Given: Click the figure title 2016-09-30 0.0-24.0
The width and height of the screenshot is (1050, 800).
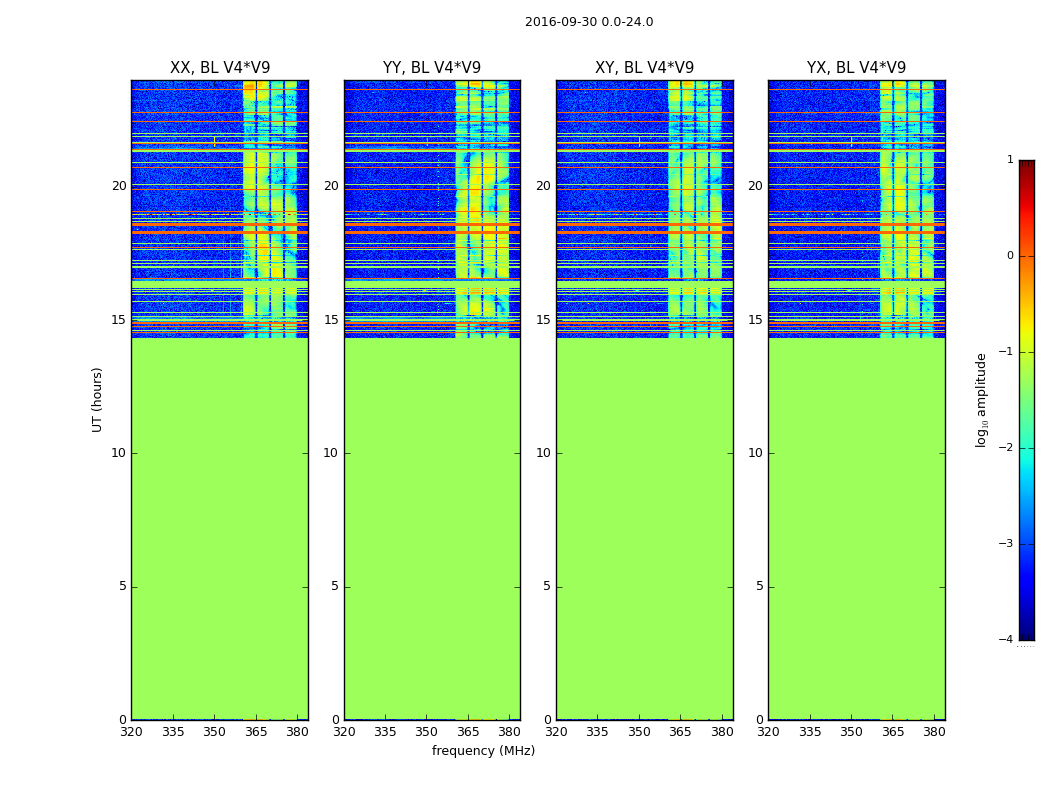Looking at the screenshot, I should point(589,22).
